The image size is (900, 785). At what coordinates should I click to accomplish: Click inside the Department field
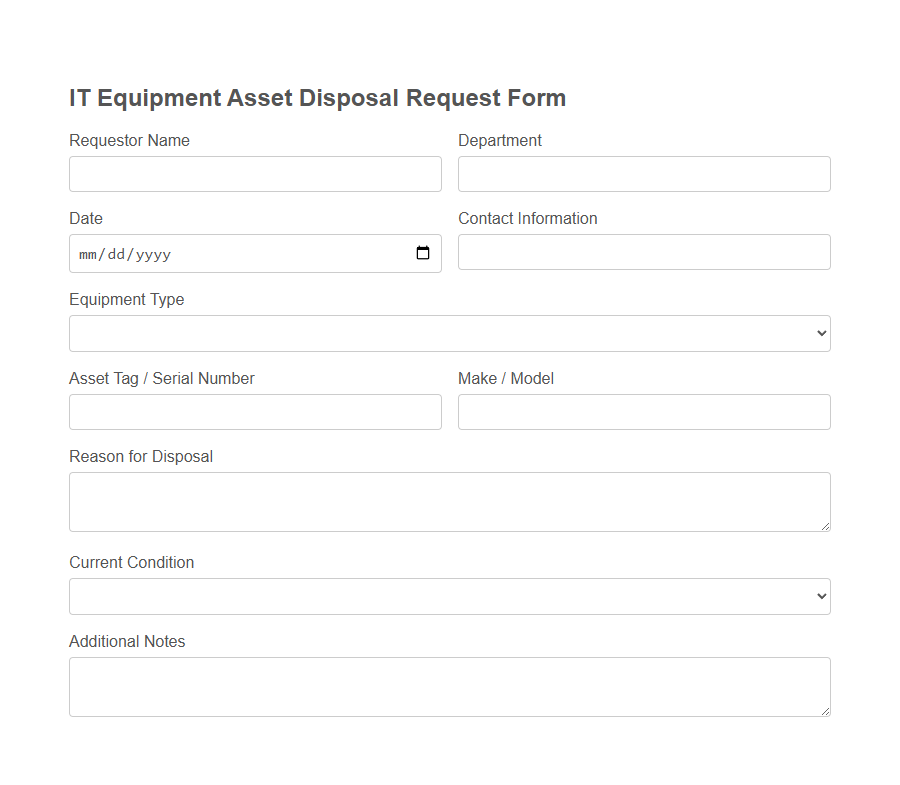pyautogui.click(x=643, y=173)
